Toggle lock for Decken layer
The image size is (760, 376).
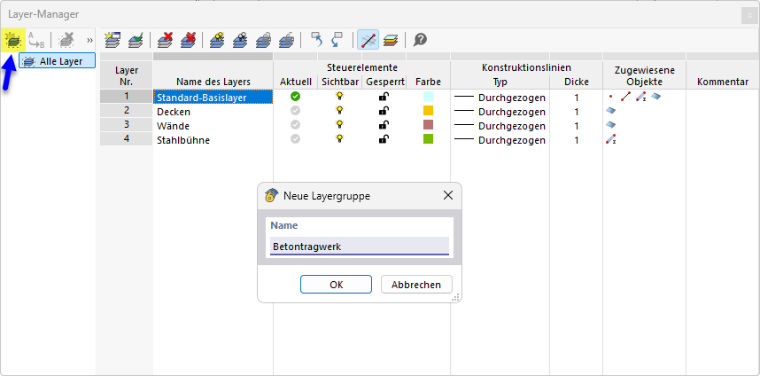[x=383, y=111]
